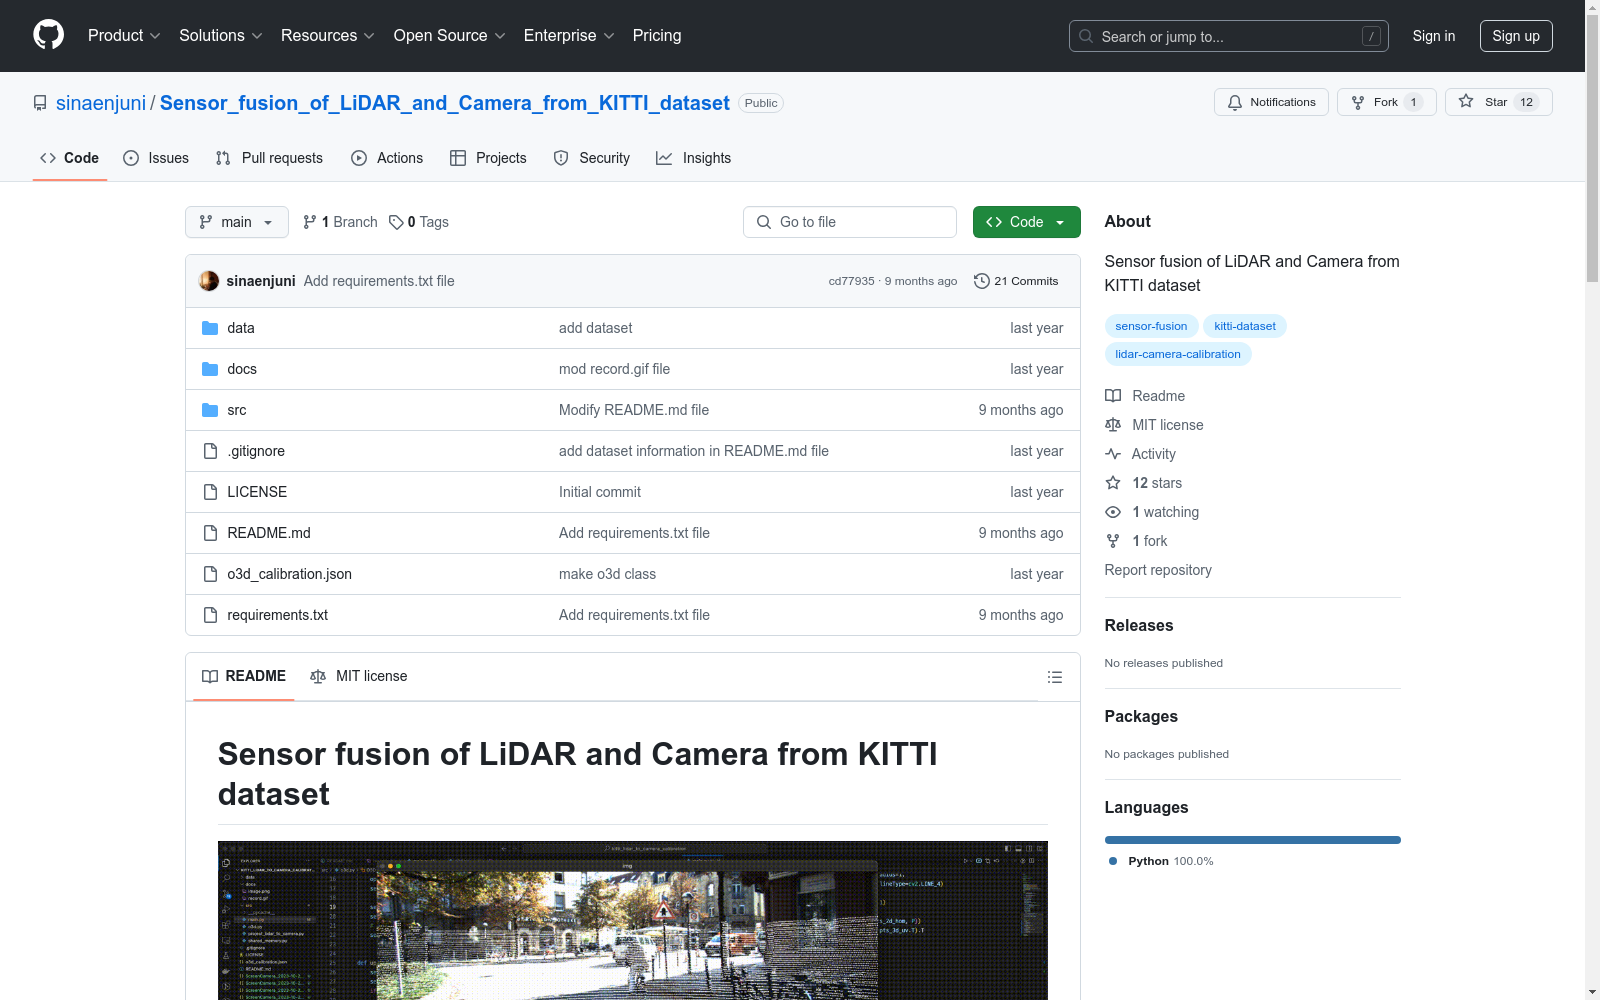The image size is (1600, 1000).
Task: Click the kitti-dataset topic tag
Action: (1245, 326)
